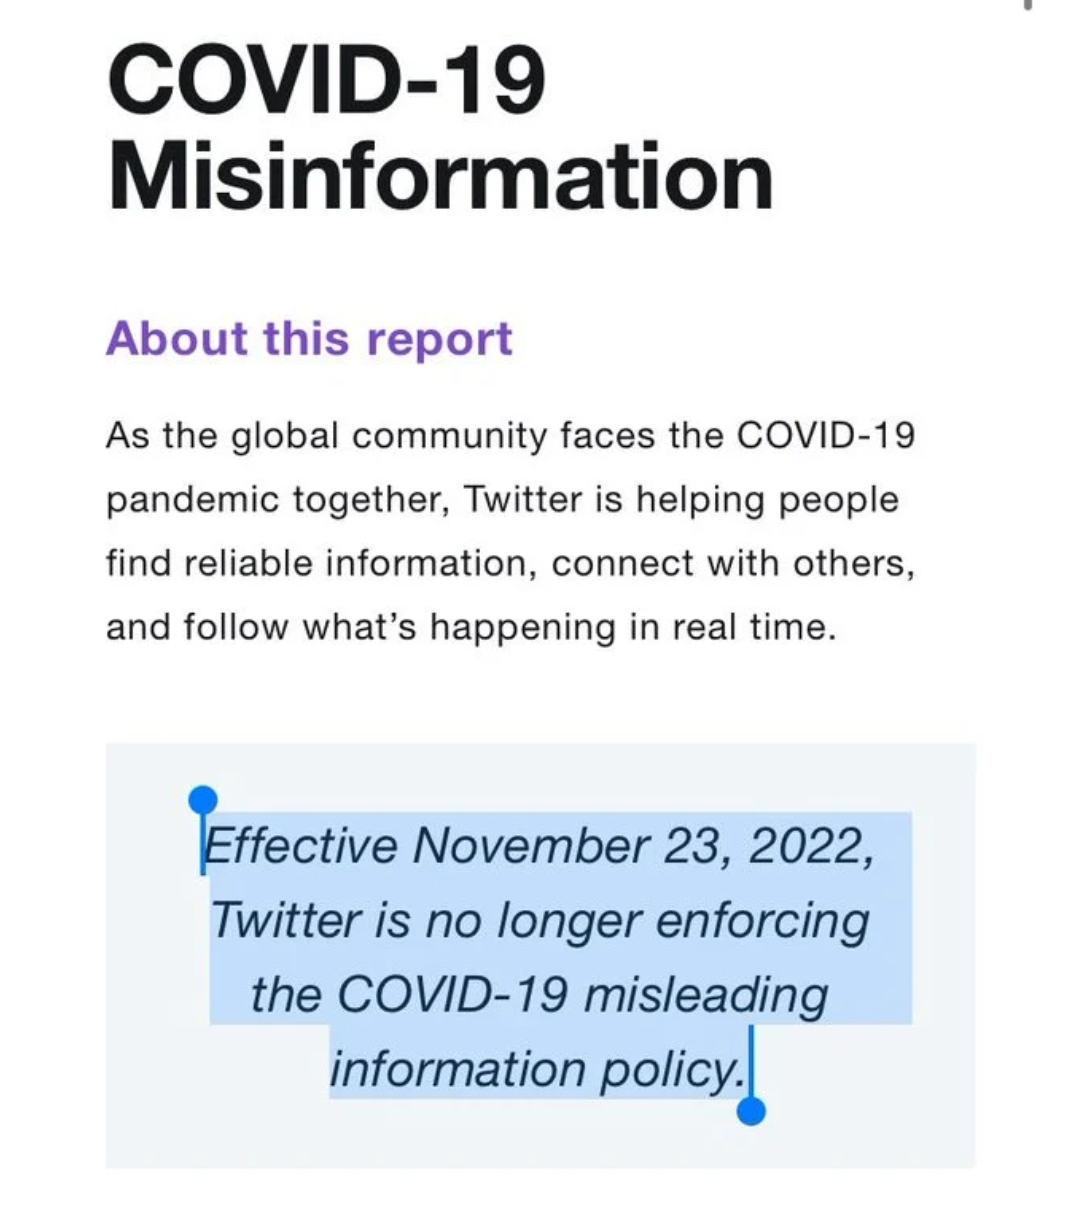Image resolution: width=1080 pixels, height=1209 pixels.
Task: Click the 'COVID-19' title line
Action: point(327,80)
